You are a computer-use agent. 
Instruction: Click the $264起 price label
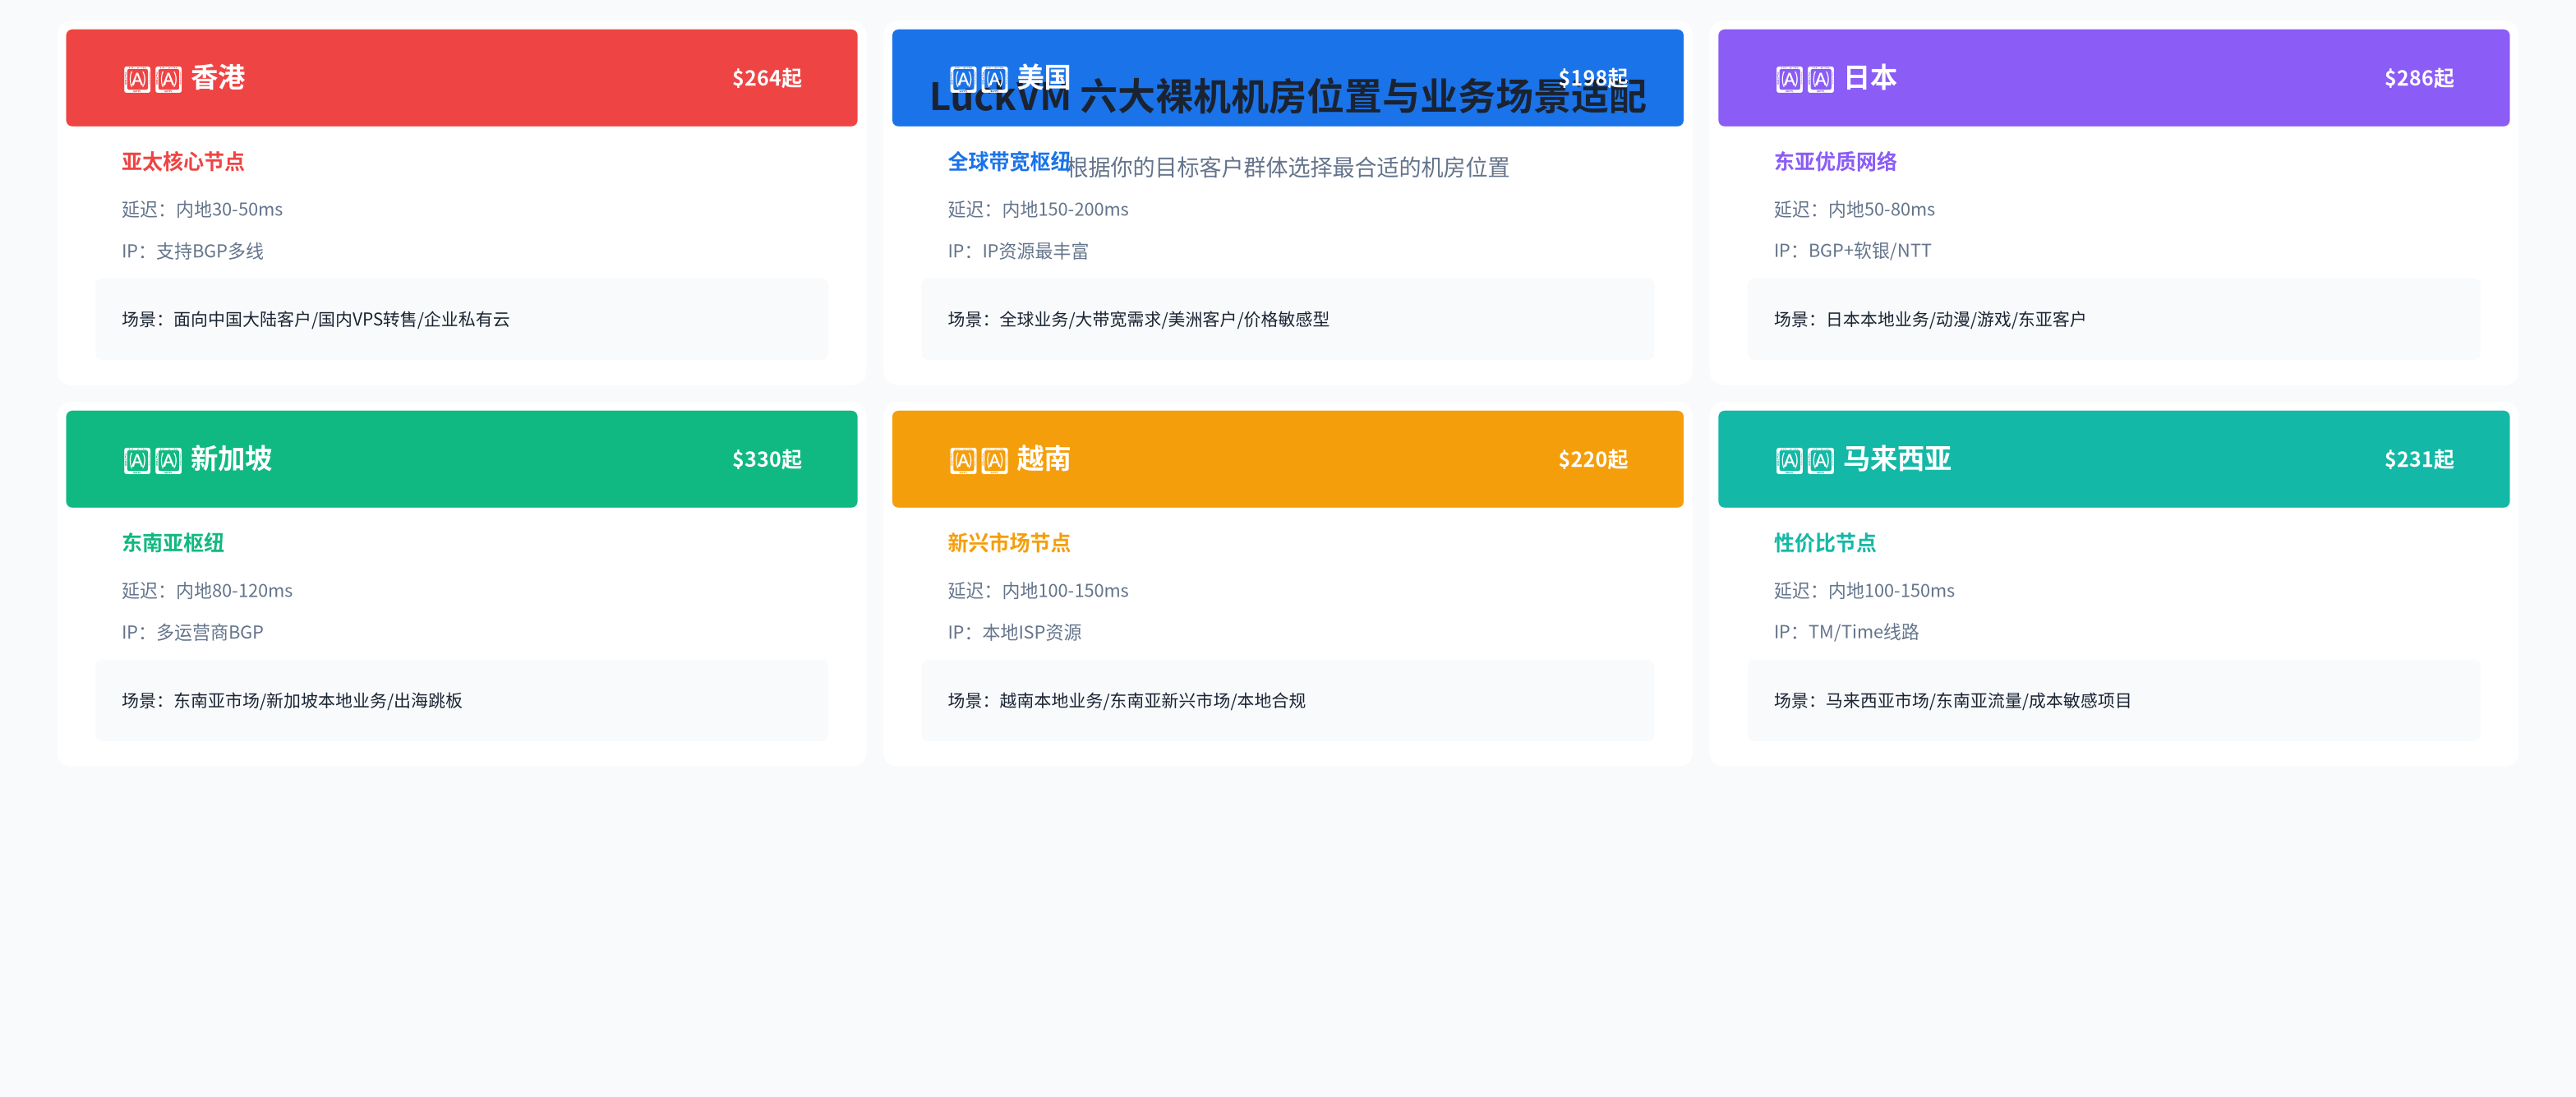(767, 78)
